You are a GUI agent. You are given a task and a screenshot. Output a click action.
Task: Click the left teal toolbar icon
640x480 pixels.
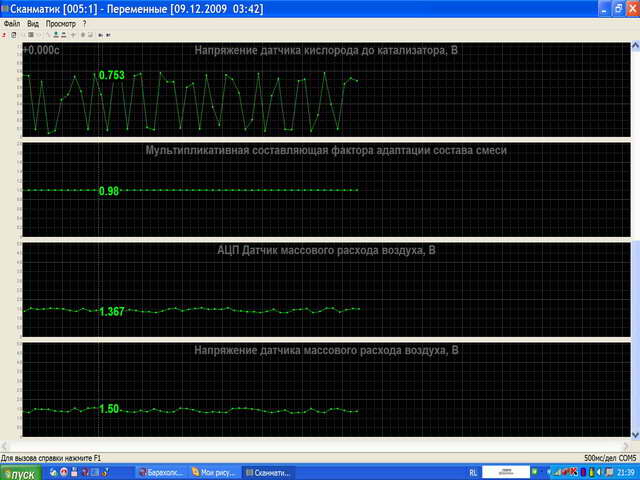(55, 35)
